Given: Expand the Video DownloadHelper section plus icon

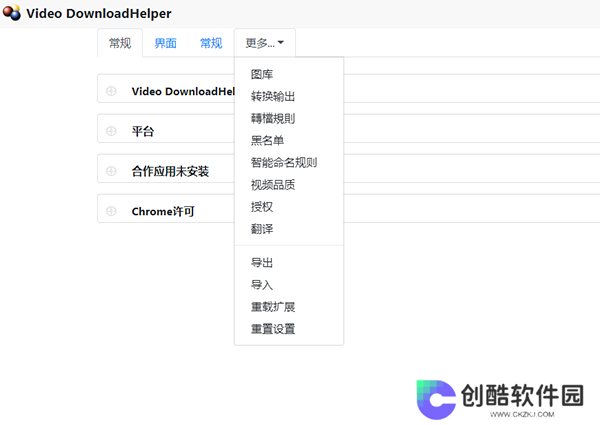Looking at the screenshot, I should [x=111, y=91].
